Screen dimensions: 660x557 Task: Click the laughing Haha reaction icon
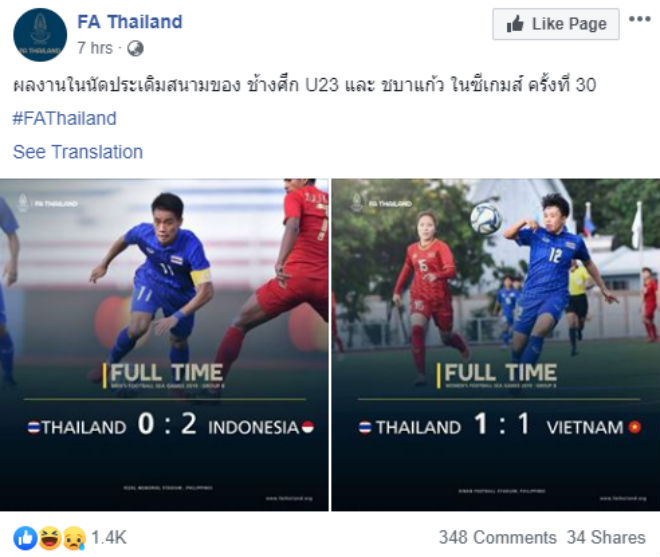point(50,538)
